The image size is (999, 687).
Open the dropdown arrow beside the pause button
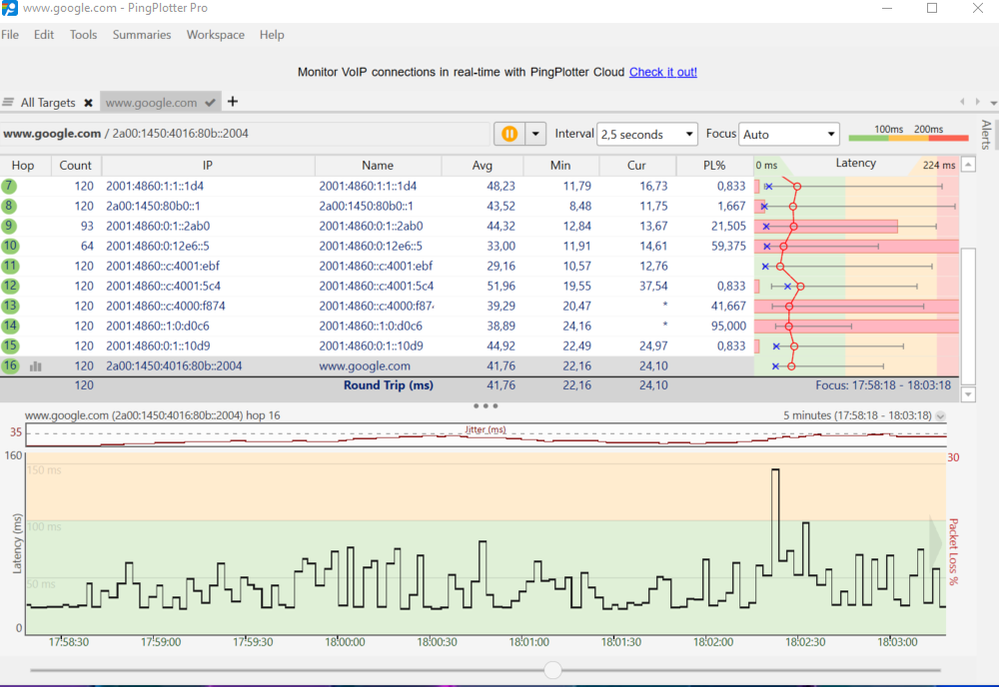coord(536,134)
